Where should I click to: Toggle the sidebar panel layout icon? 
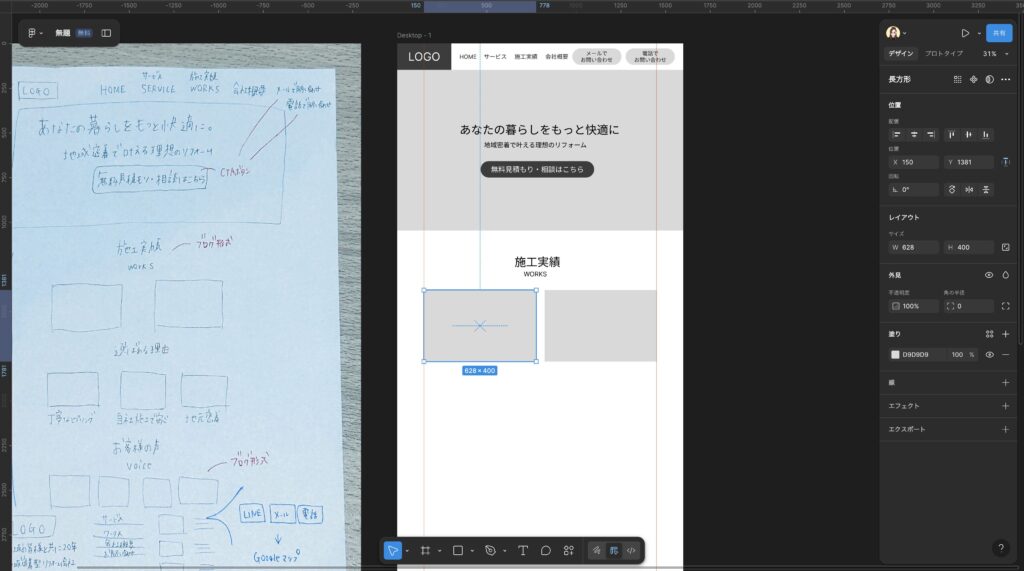[106, 33]
